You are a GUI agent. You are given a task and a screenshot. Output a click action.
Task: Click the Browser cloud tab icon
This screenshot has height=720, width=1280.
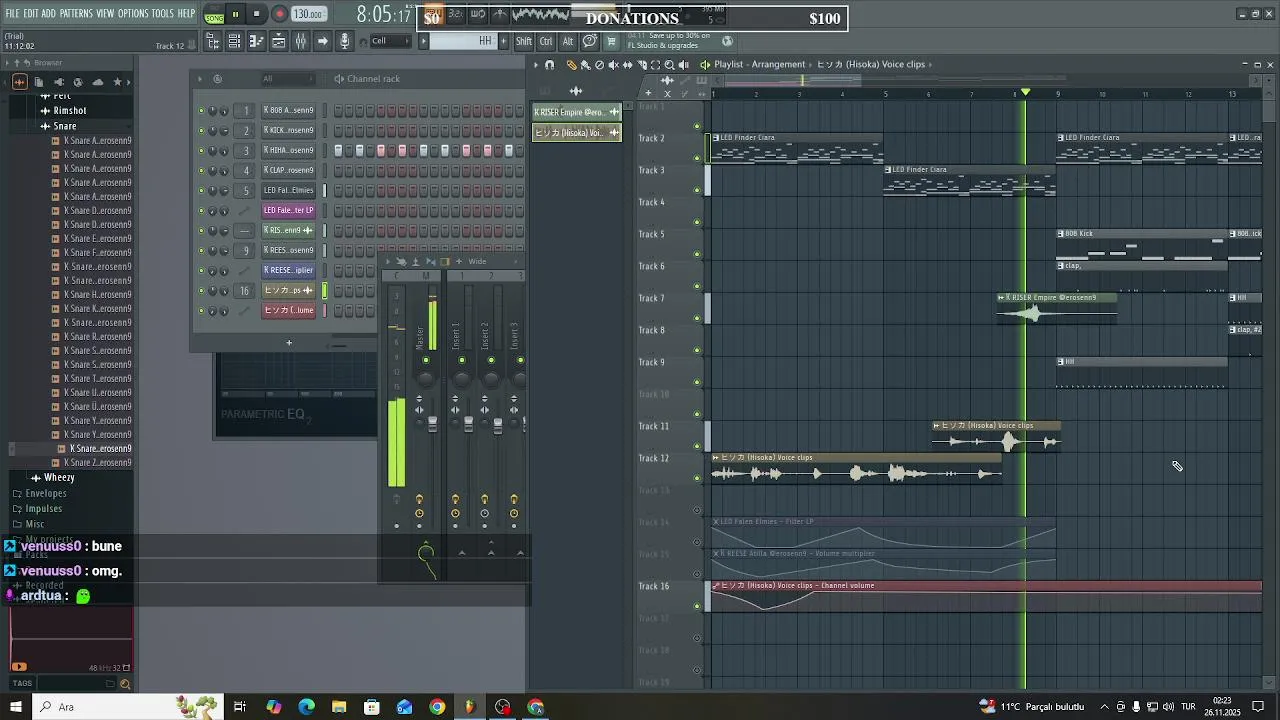[97, 82]
